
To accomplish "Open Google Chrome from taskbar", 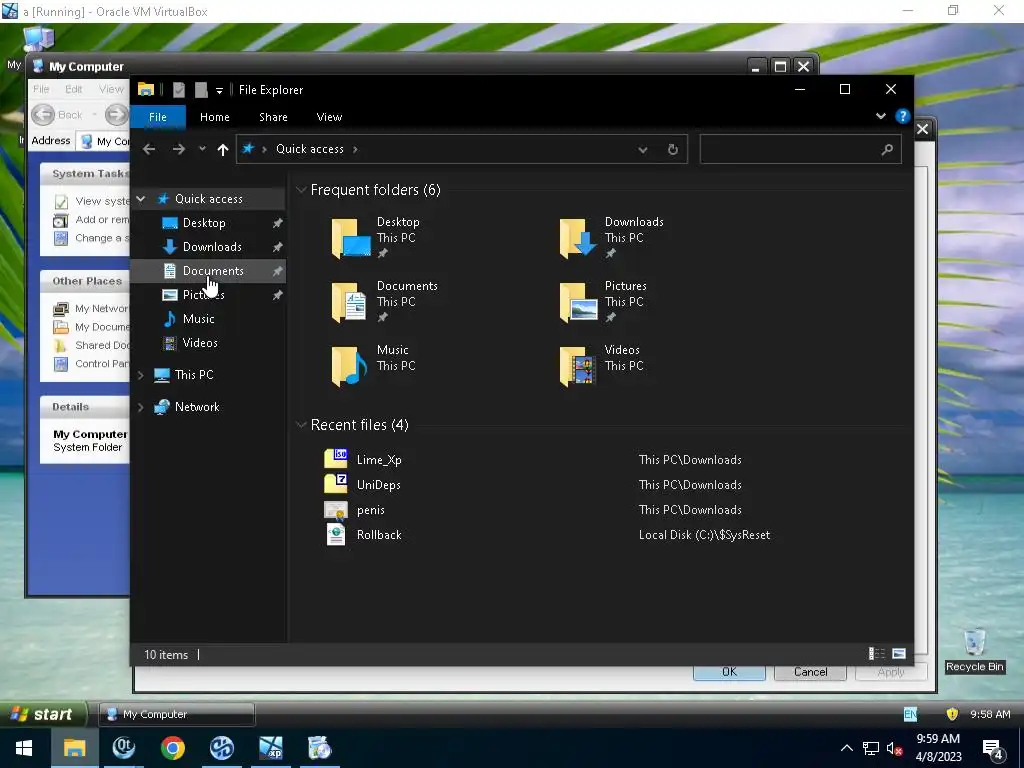I will pos(173,748).
